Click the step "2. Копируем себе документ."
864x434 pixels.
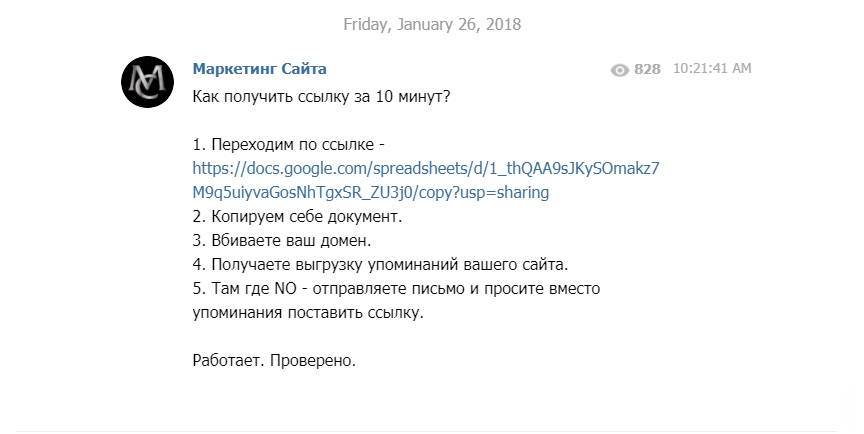295,216
